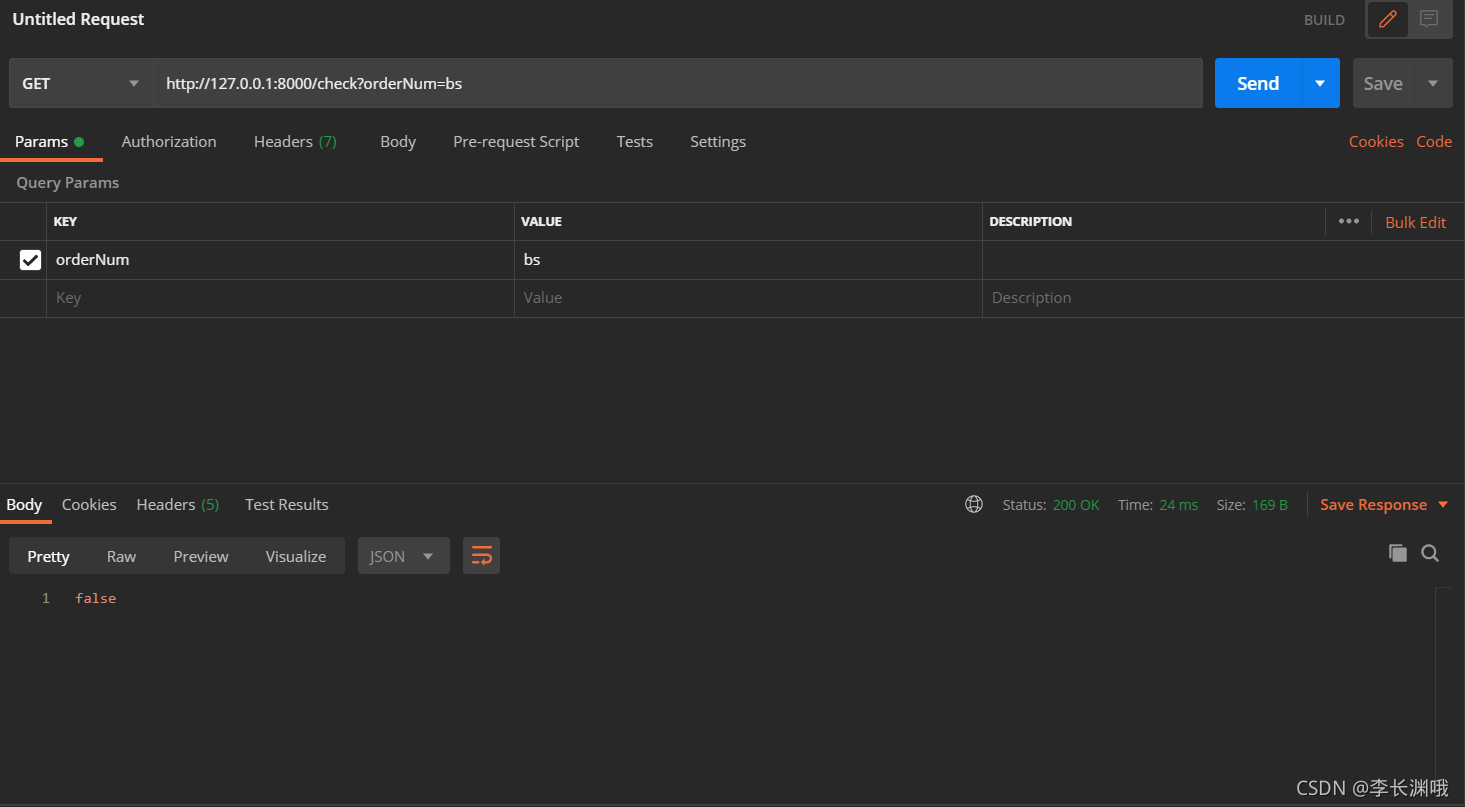Switch to the Authorization tab
Image resolution: width=1465 pixels, height=807 pixels.
169,142
